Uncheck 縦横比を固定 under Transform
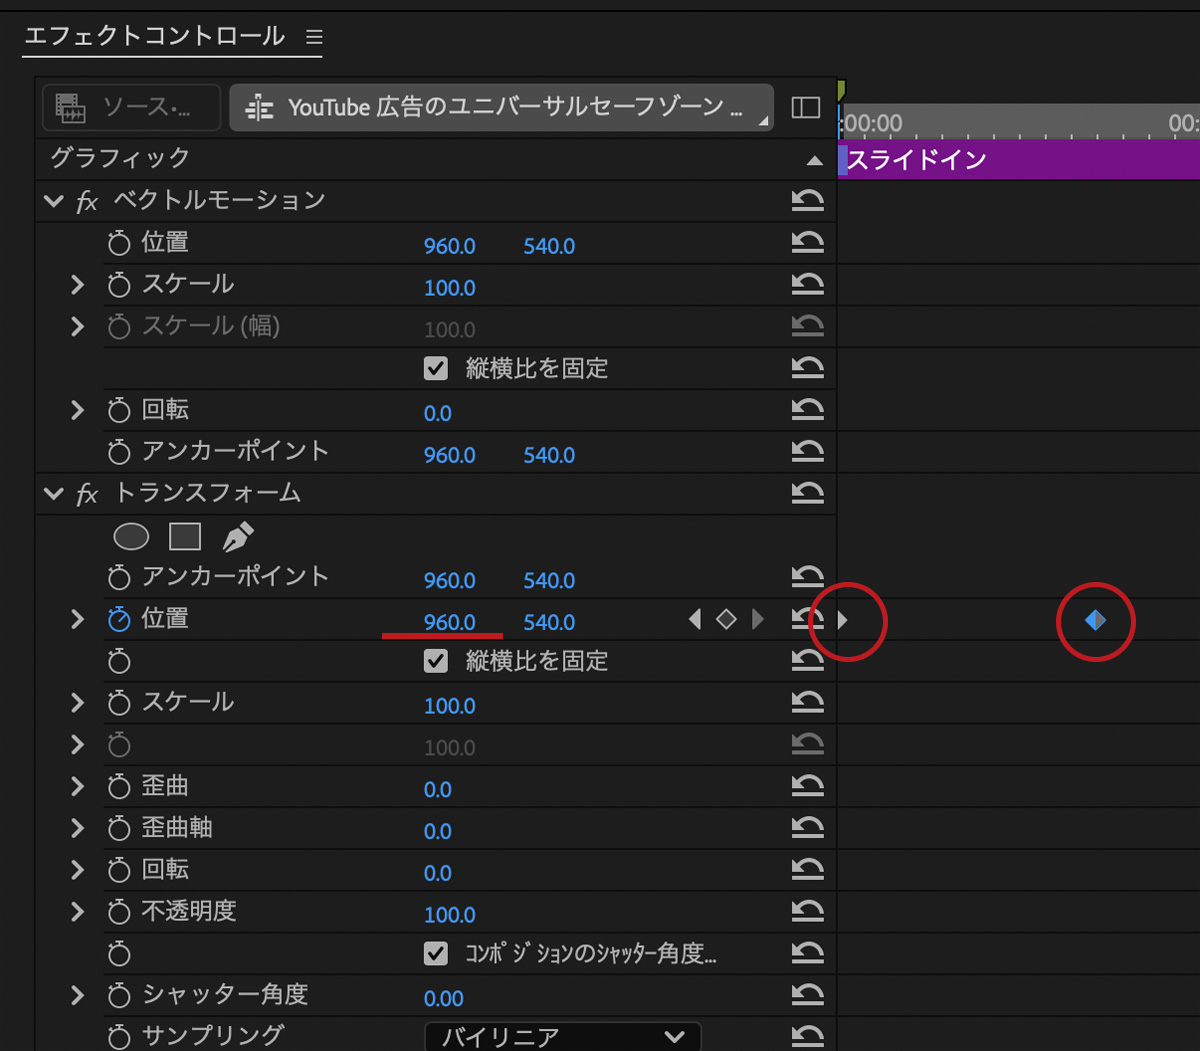This screenshot has width=1200, height=1051. click(x=436, y=661)
